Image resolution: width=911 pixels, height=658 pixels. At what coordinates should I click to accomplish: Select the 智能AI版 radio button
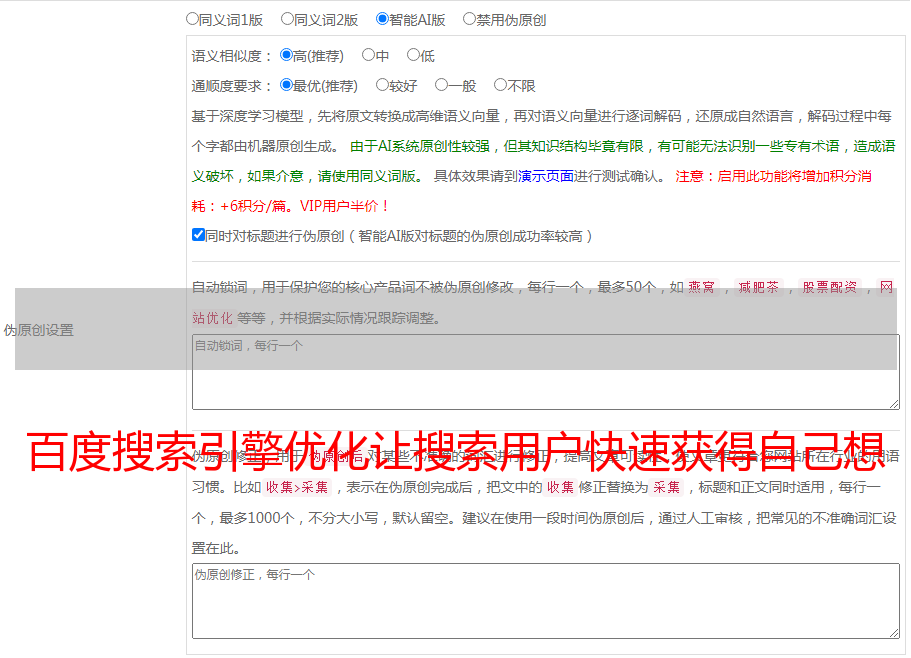tap(382, 19)
